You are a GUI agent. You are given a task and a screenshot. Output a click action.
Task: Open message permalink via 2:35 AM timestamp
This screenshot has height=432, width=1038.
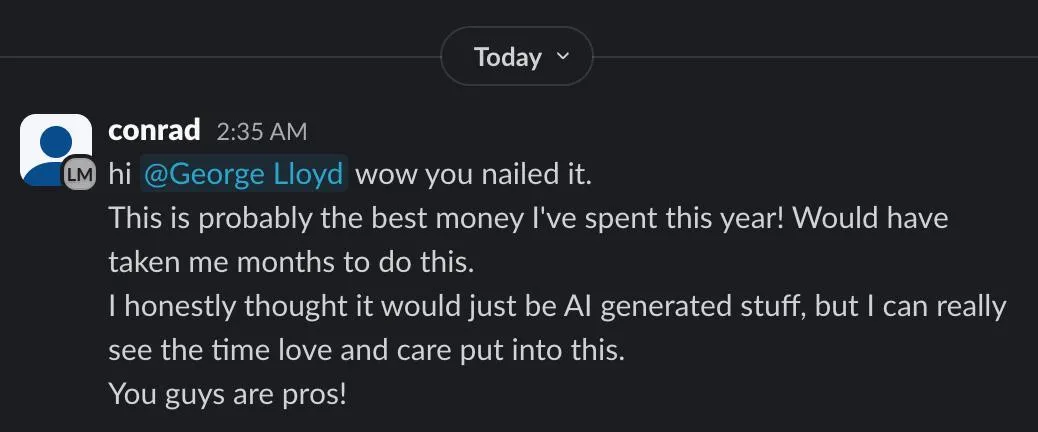pos(261,131)
